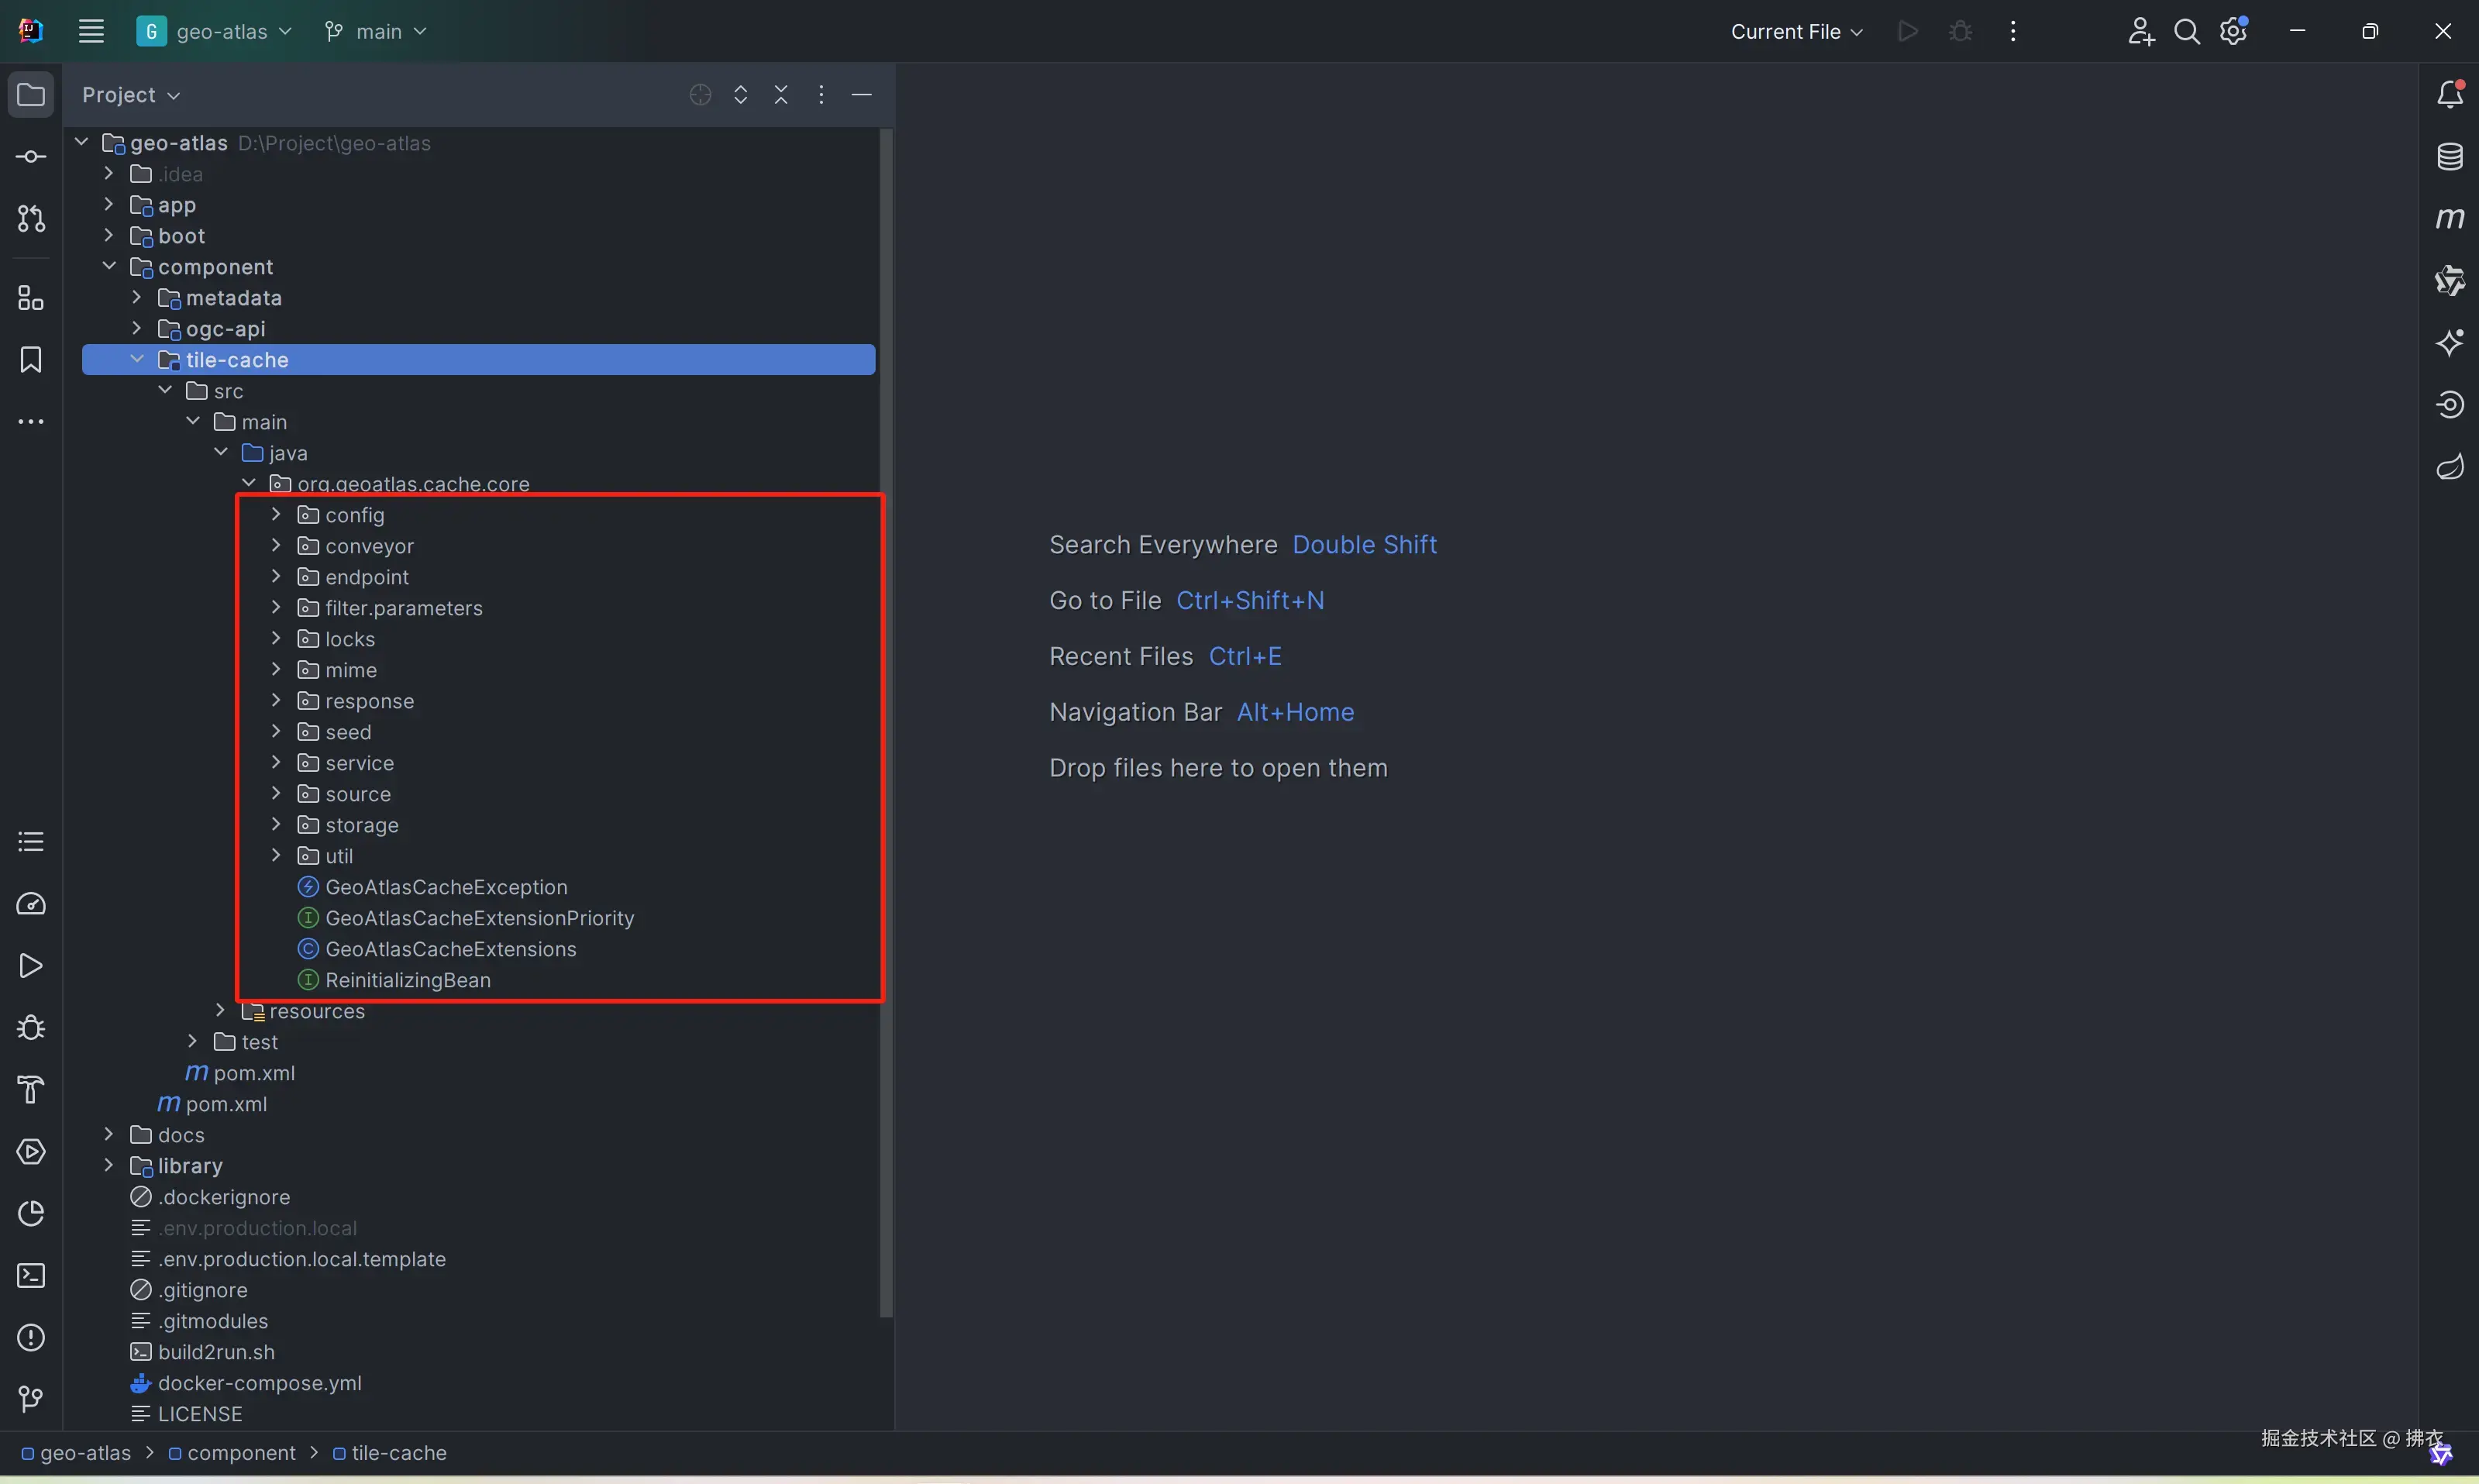Open the Notifications bell
Screen dimensions: 2479x1484
(x=2449, y=95)
